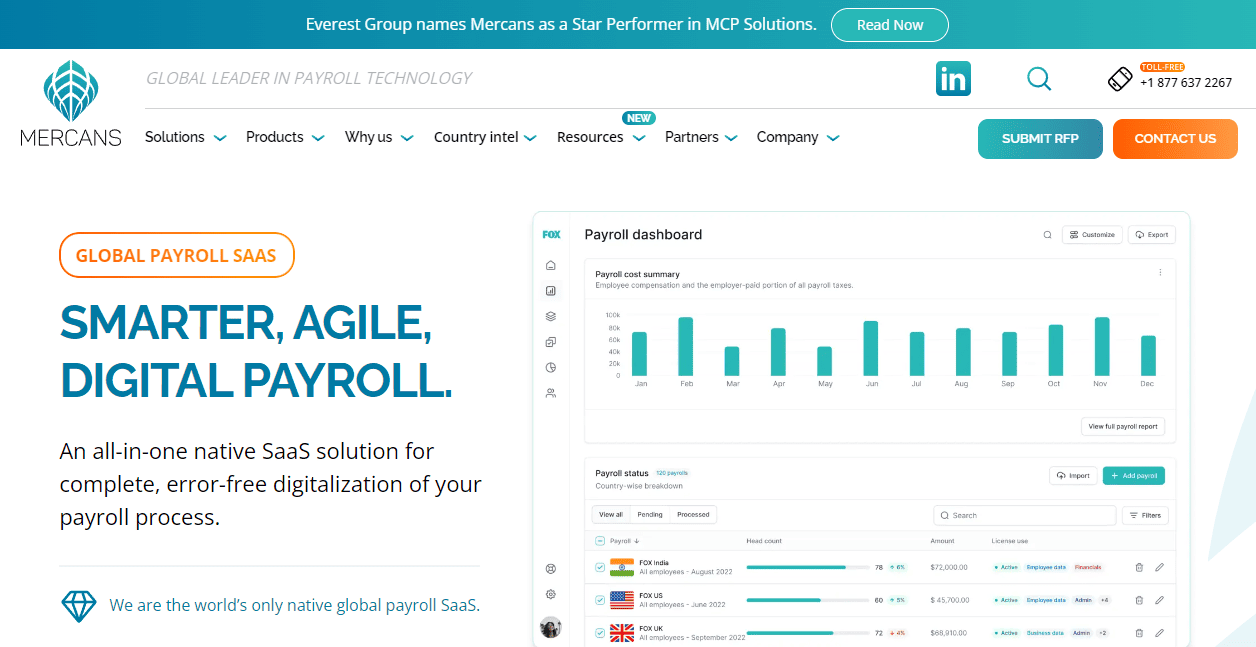1256x647 pixels.
Task: Expand the Partners menu
Action: [701, 137]
